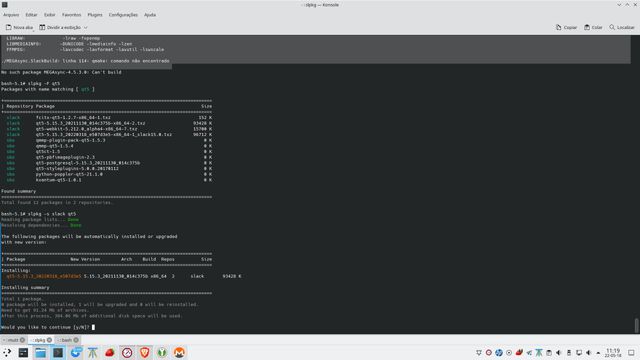Close the slpkg tab

click(x=49, y=340)
